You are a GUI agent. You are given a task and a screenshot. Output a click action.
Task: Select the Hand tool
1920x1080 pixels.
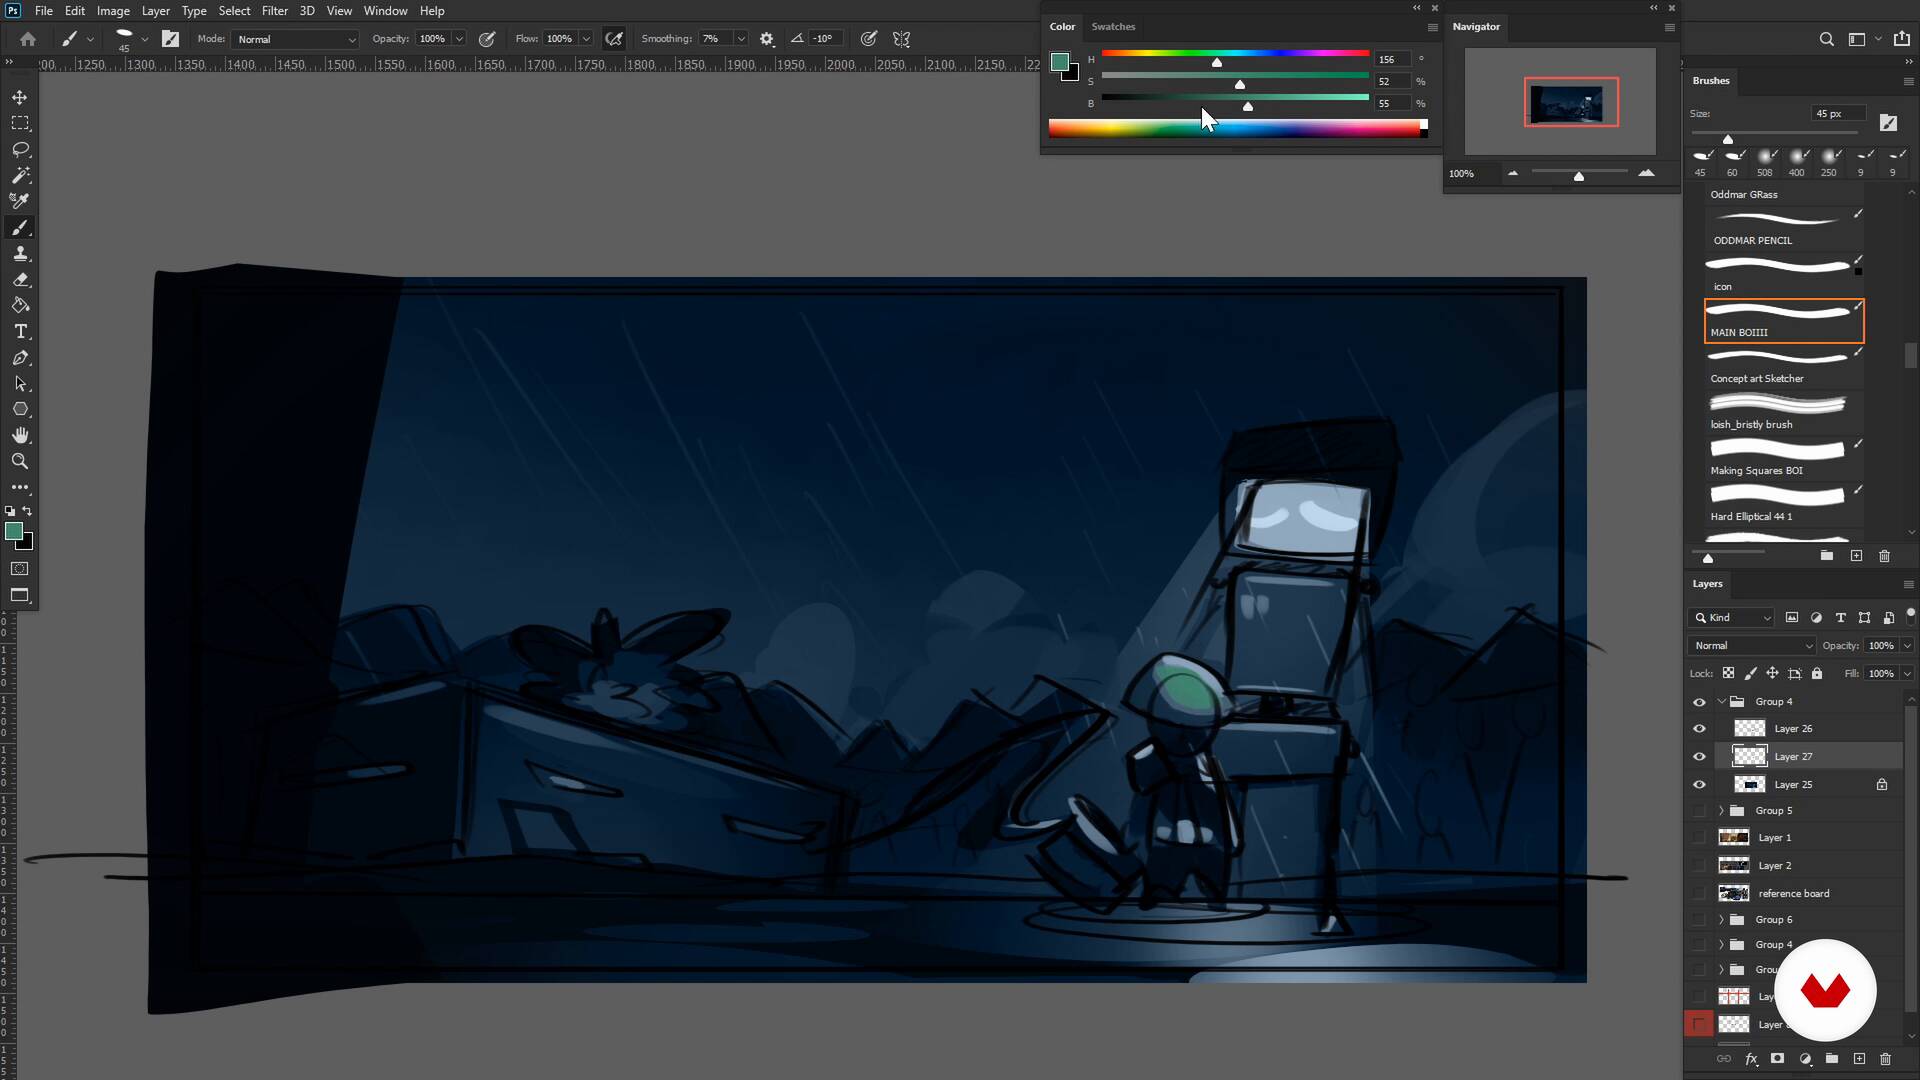20,435
